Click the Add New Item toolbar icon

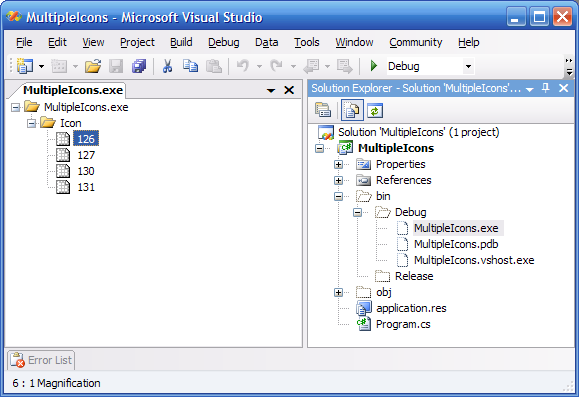pyautogui.click(x=59, y=66)
